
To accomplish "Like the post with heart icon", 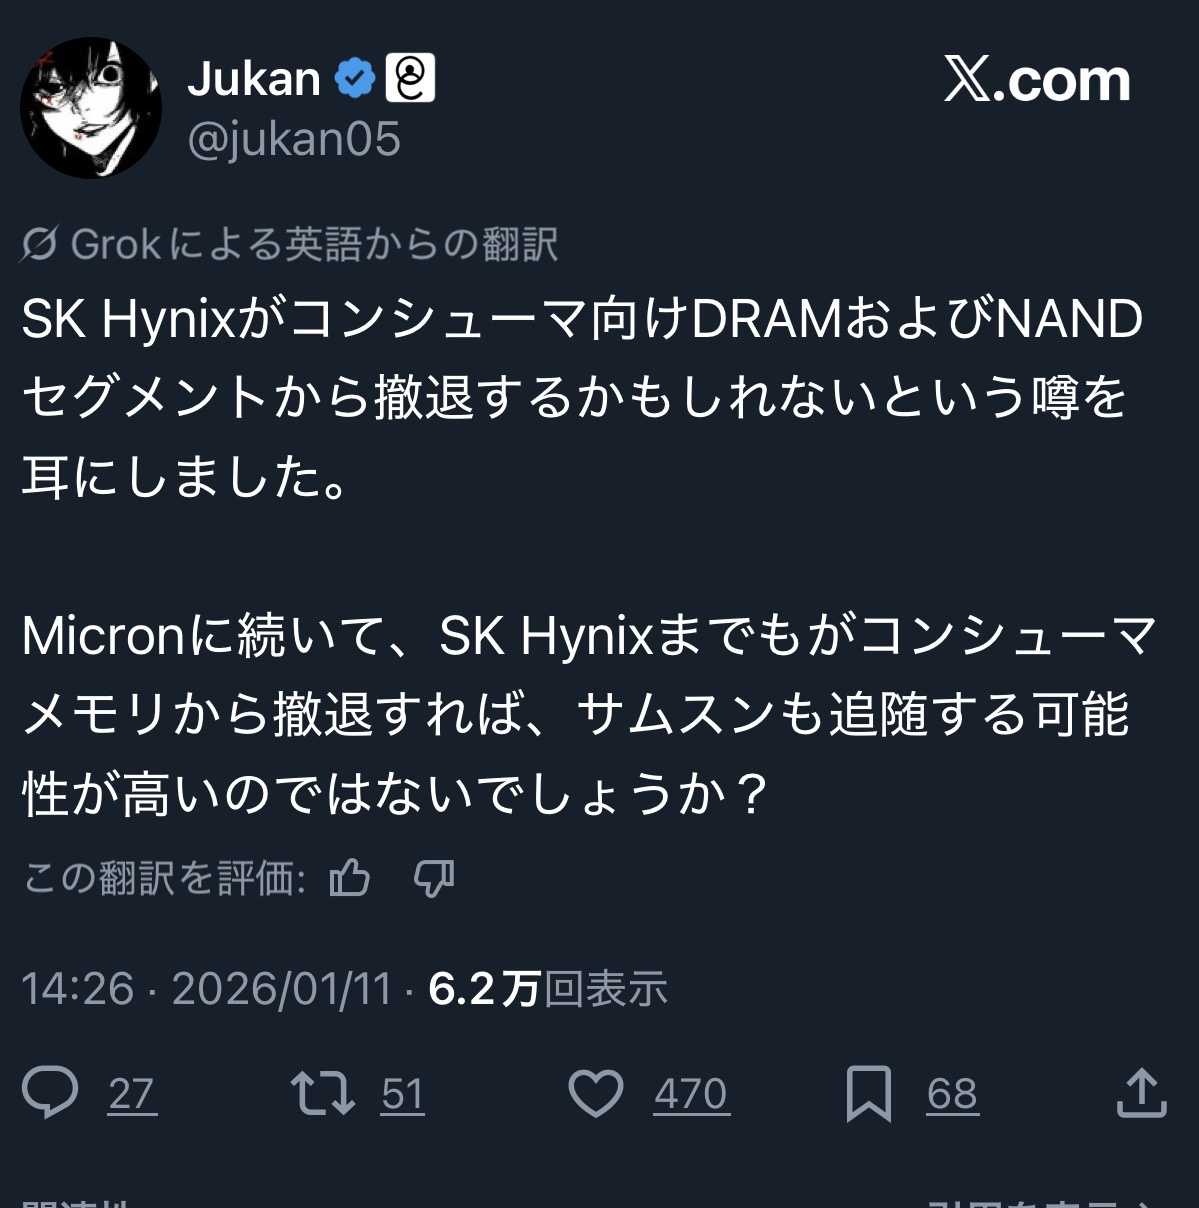I will pos(596,1092).
